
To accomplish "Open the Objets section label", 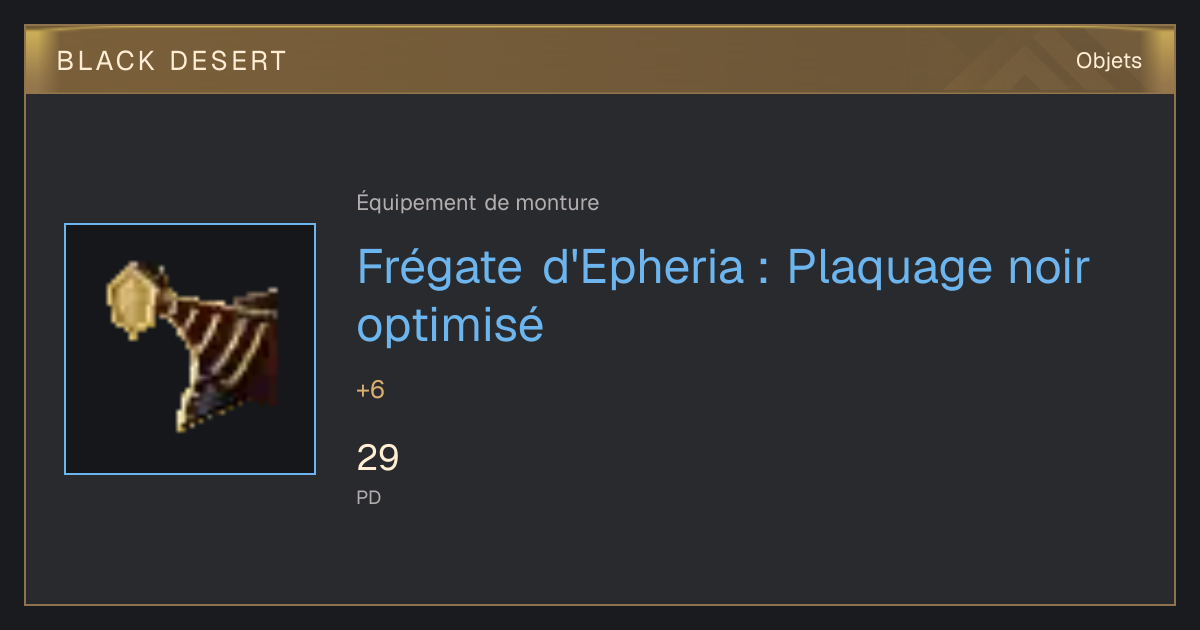I will pyautogui.click(x=1108, y=61).
